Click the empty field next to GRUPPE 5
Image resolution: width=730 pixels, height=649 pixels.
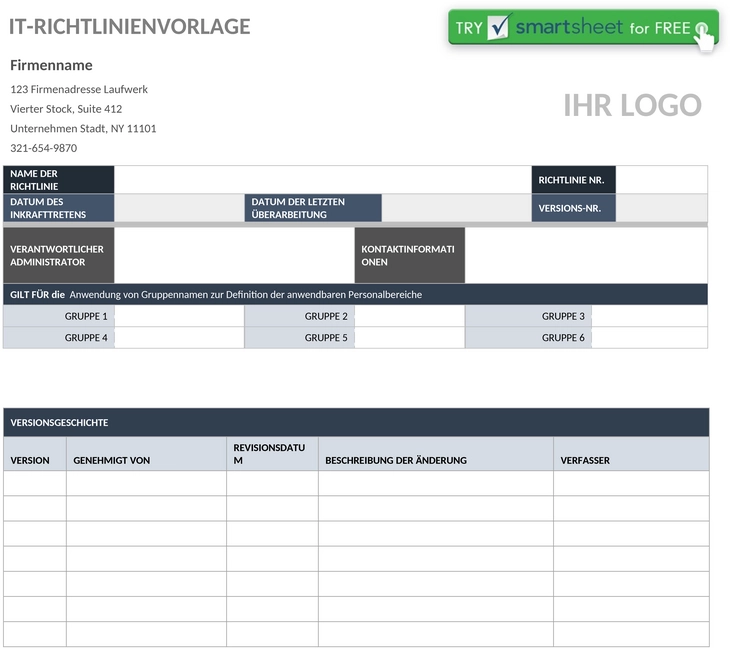pyautogui.click(x=410, y=338)
